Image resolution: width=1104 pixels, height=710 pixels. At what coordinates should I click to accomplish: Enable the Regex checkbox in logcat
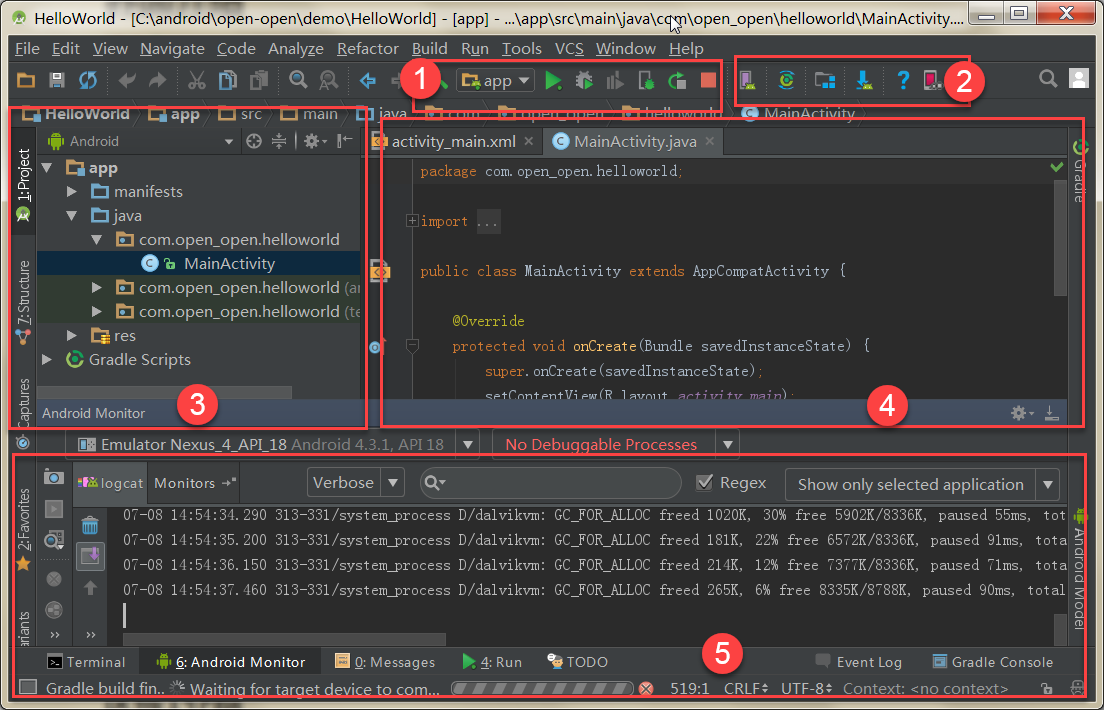[x=704, y=483]
